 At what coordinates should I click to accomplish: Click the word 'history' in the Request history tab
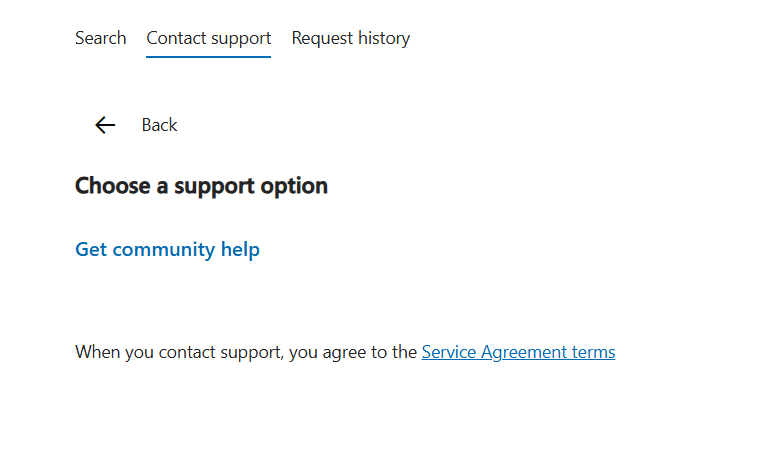pos(383,38)
